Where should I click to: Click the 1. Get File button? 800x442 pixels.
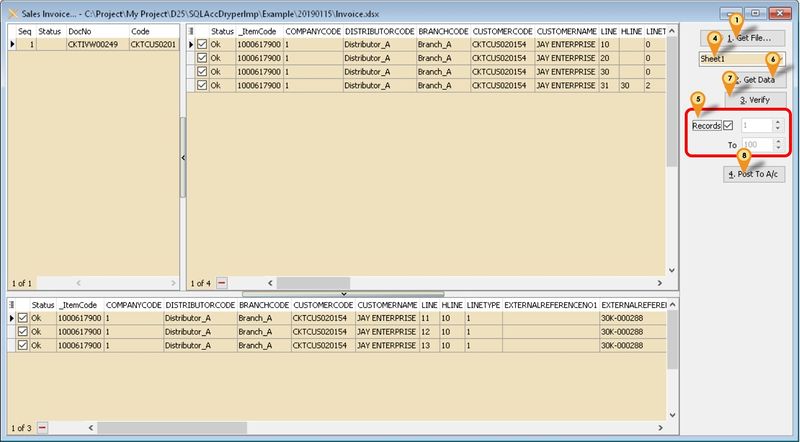click(x=742, y=37)
